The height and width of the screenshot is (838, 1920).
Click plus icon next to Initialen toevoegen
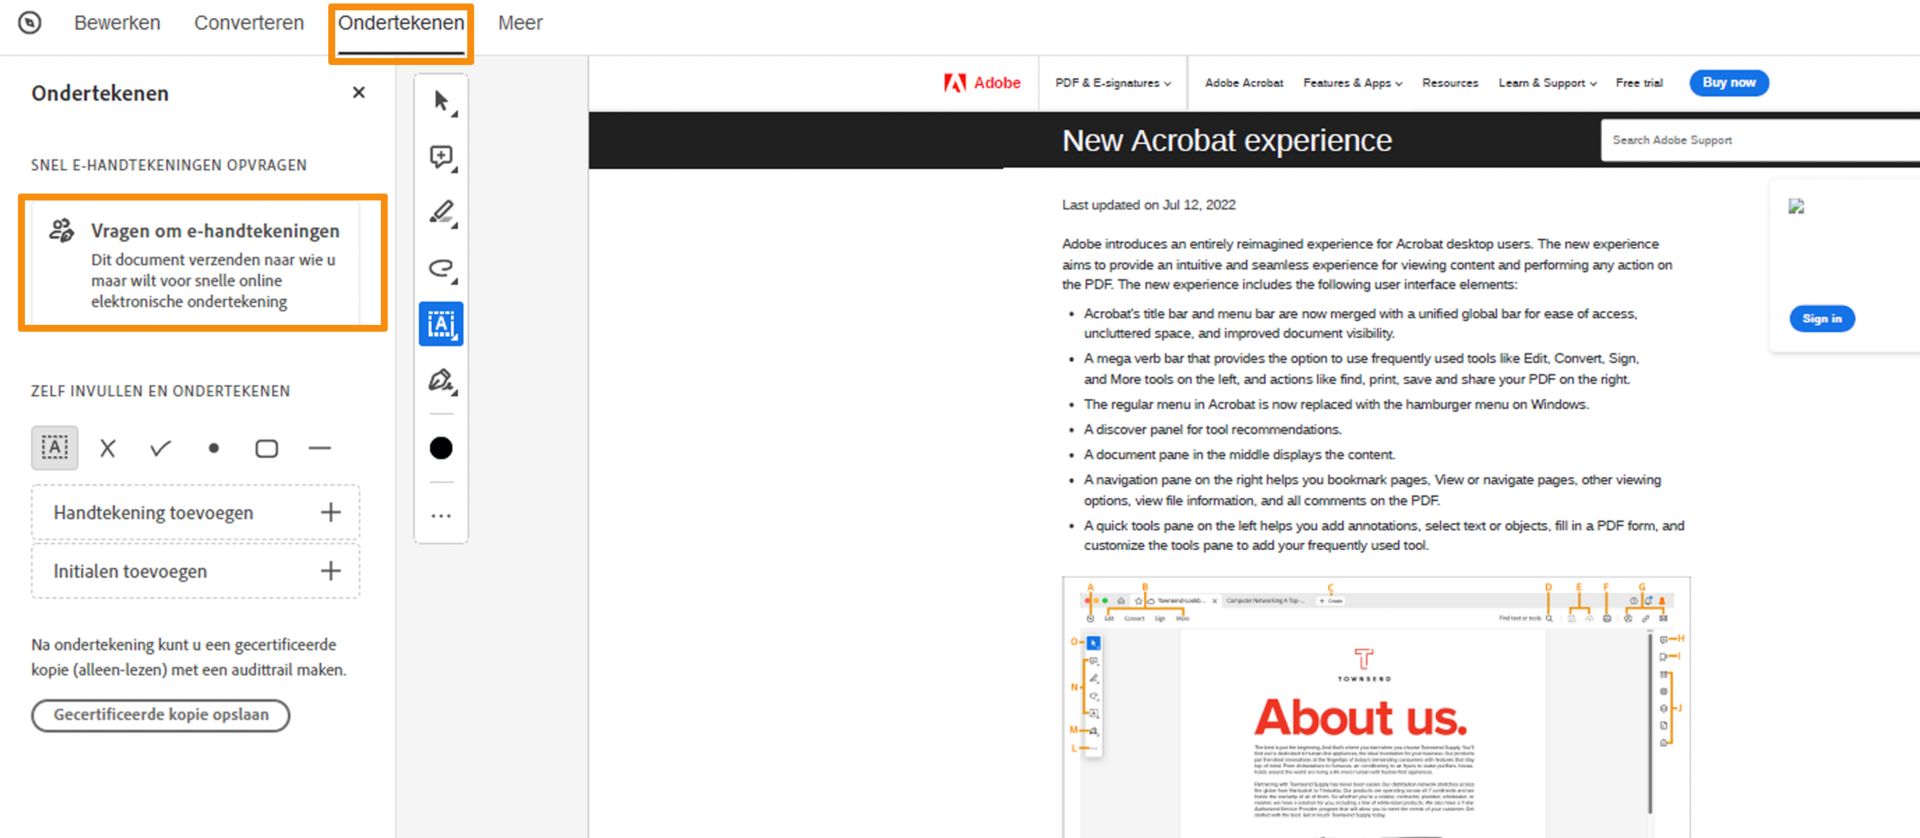click(330, 571)
